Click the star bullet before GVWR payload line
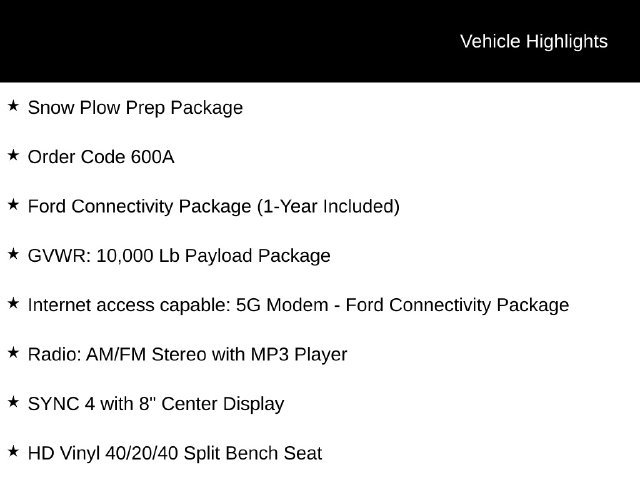The width and height of the screenshot is (640, 480). click(13, 254)
